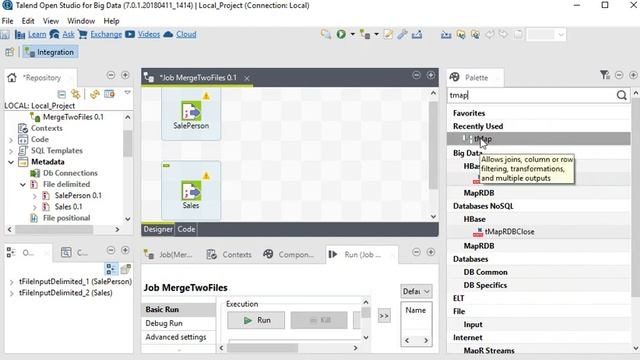Viewport: 640px width, 360px height.
Task: Collapse the Metadata node
Action: point(11,162)
